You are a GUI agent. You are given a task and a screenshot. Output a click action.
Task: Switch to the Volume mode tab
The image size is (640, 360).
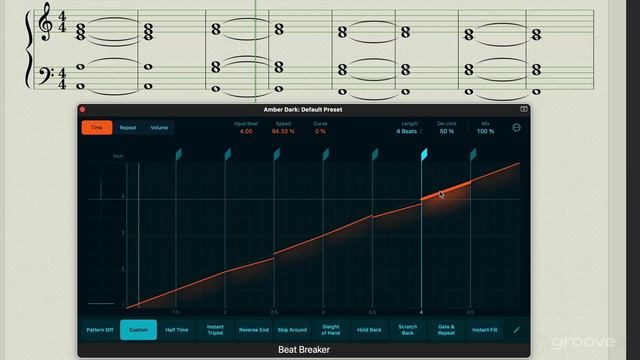159,127
